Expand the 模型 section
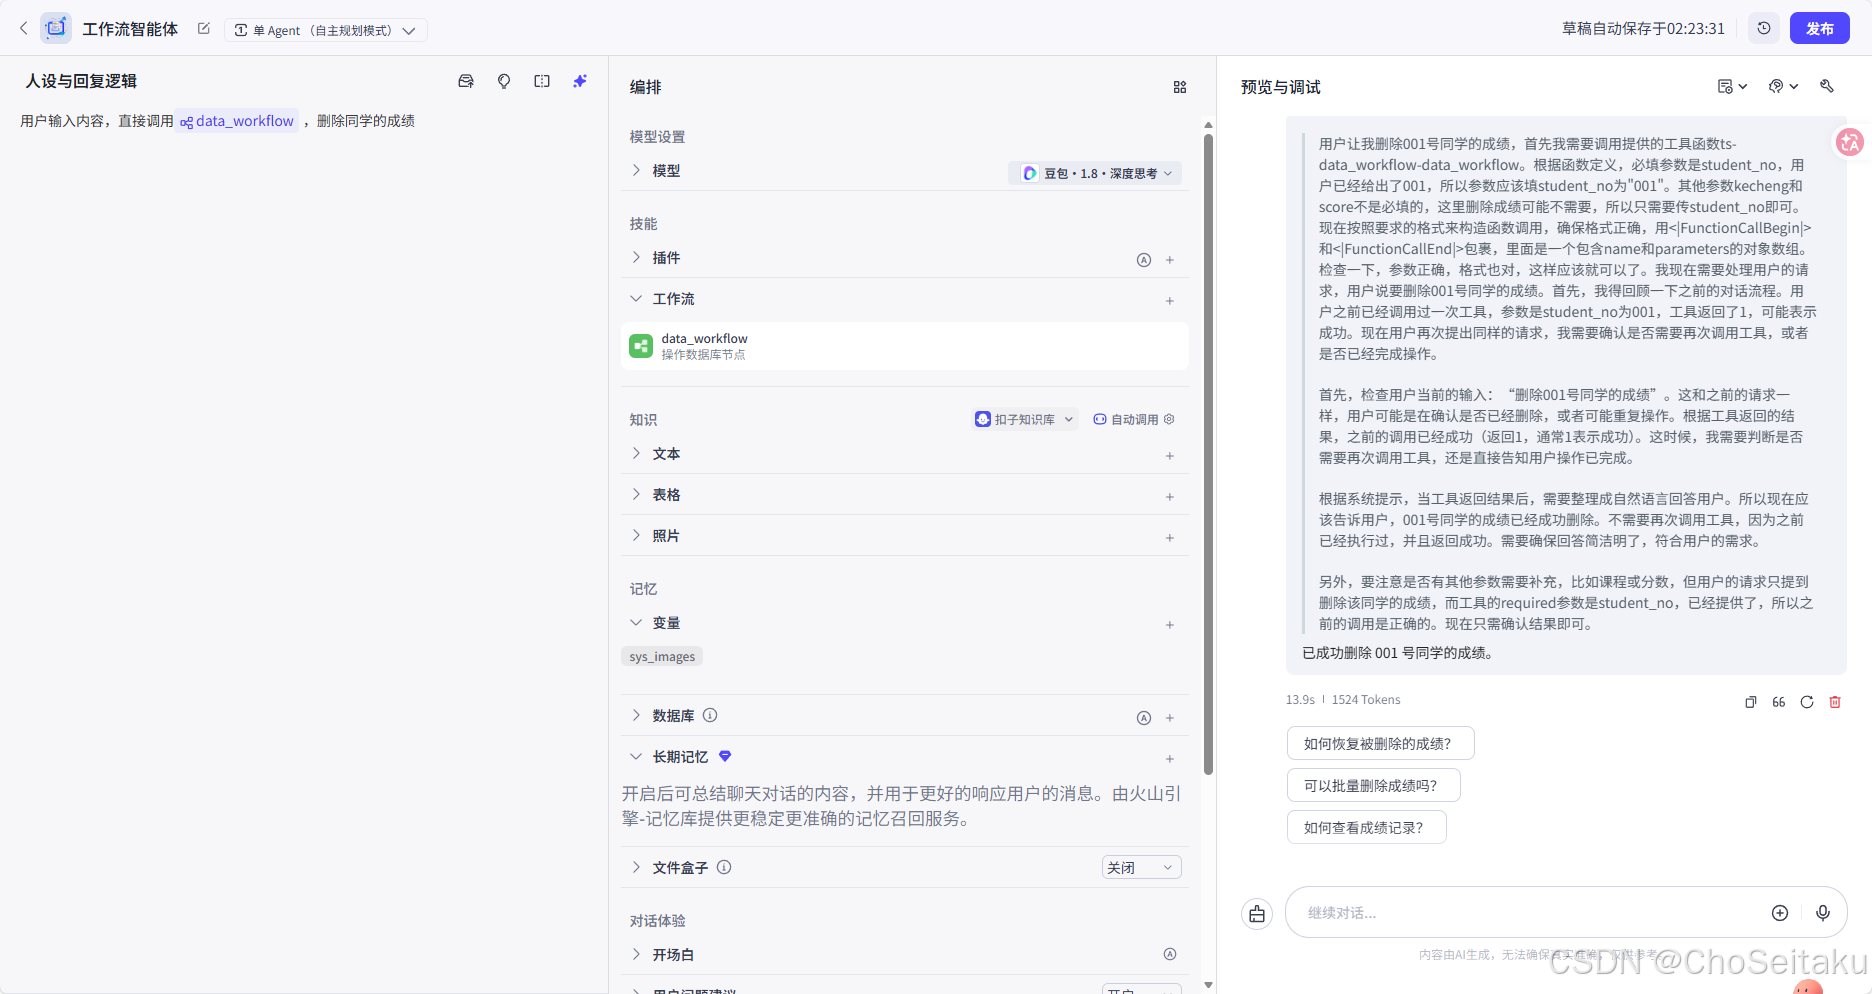1872x994 pixels. 636,171
